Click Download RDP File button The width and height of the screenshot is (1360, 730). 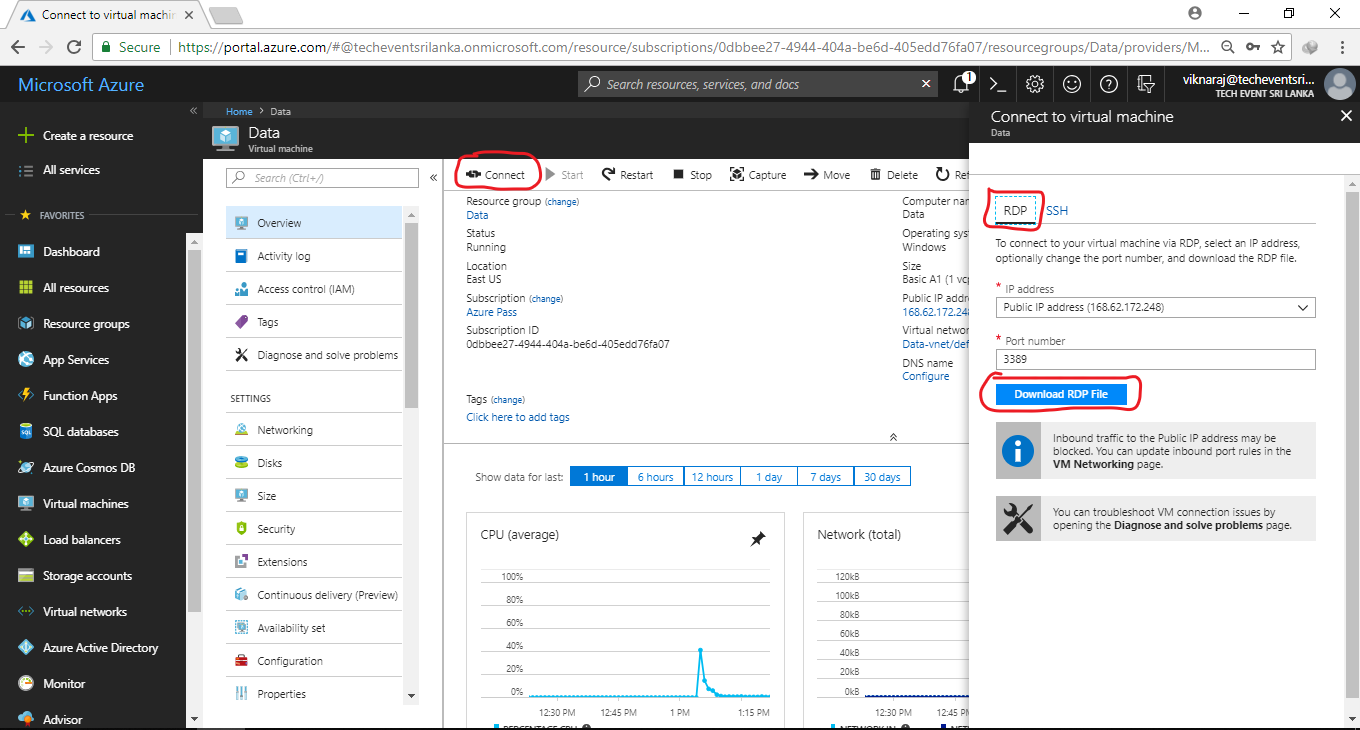pos(1061,394)
